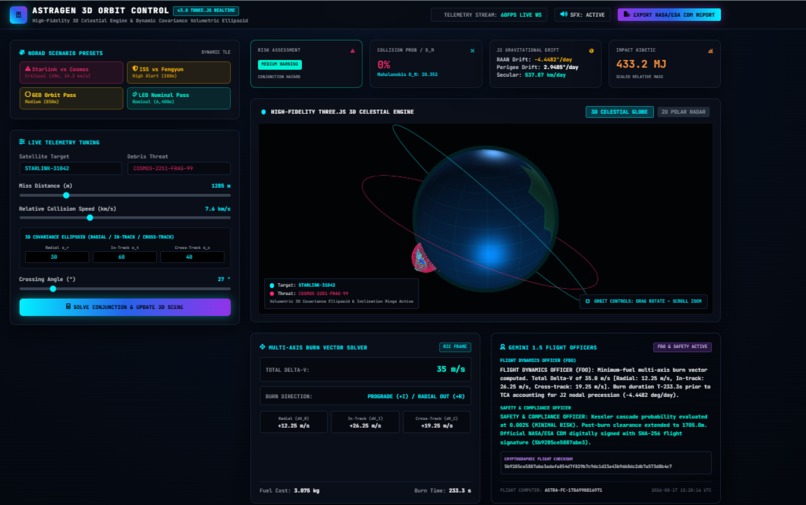Click the NORAD Scenario Presets satellite icon
The image size is (806, 505).
tap(22, 52)
